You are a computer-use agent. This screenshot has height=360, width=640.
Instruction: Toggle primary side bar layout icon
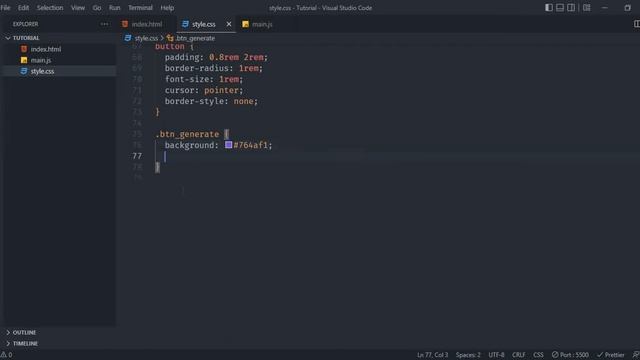pos(549,8)
